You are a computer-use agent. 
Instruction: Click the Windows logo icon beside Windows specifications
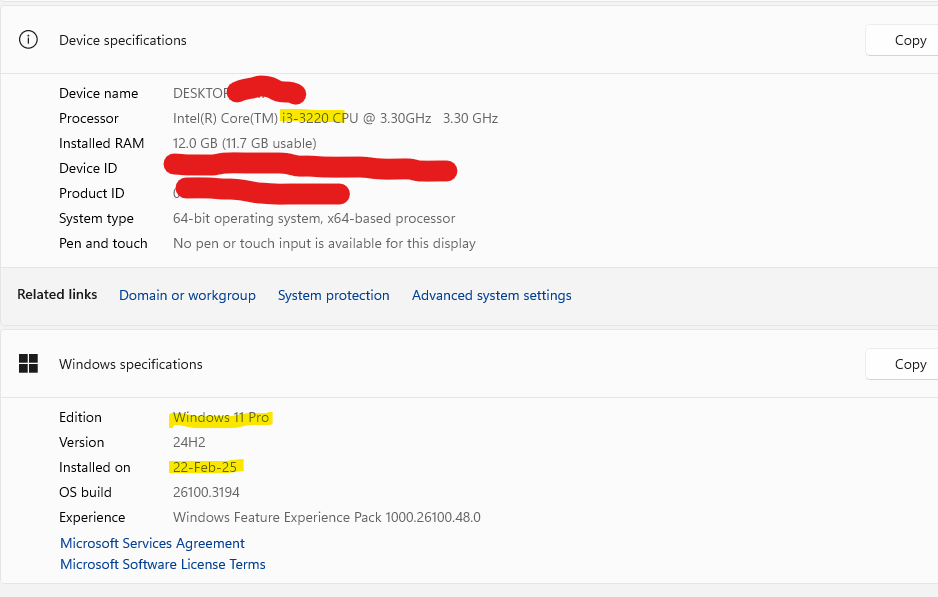(28, 364)
